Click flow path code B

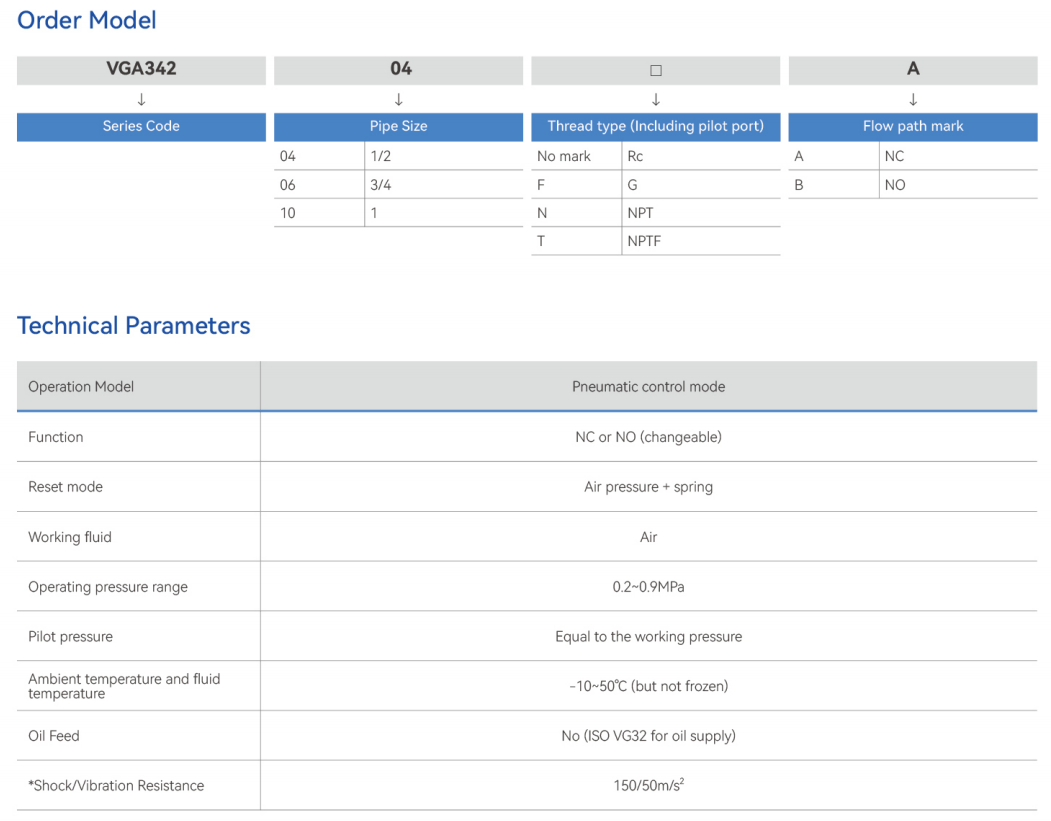(798, 185)
